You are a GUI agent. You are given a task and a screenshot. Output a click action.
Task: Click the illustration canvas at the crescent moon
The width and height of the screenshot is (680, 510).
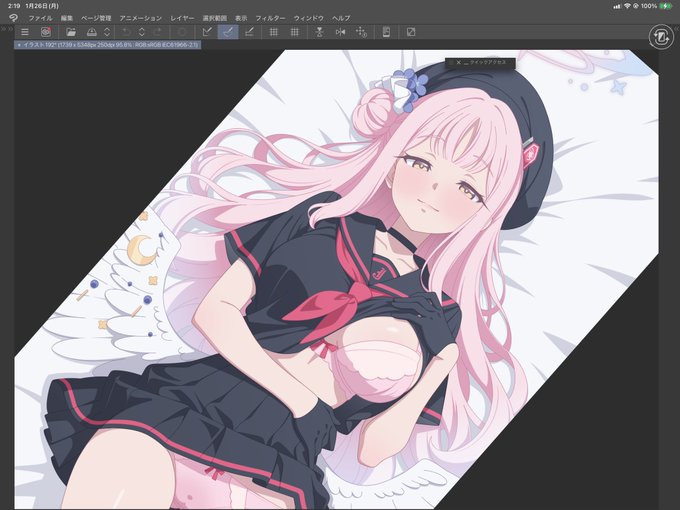click(x=142, y=250)
